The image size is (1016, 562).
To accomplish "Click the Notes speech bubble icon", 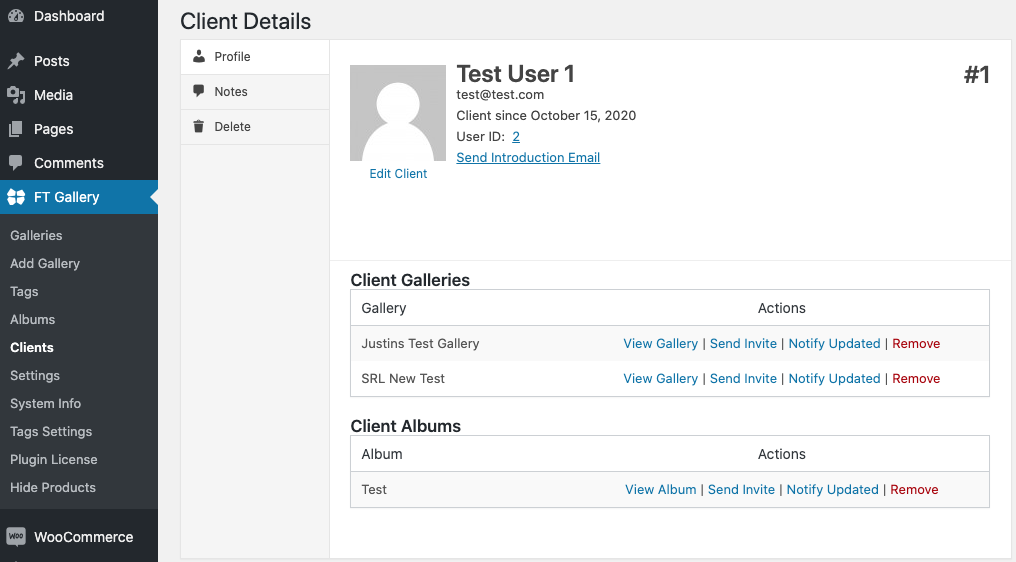I will point(199,91).
